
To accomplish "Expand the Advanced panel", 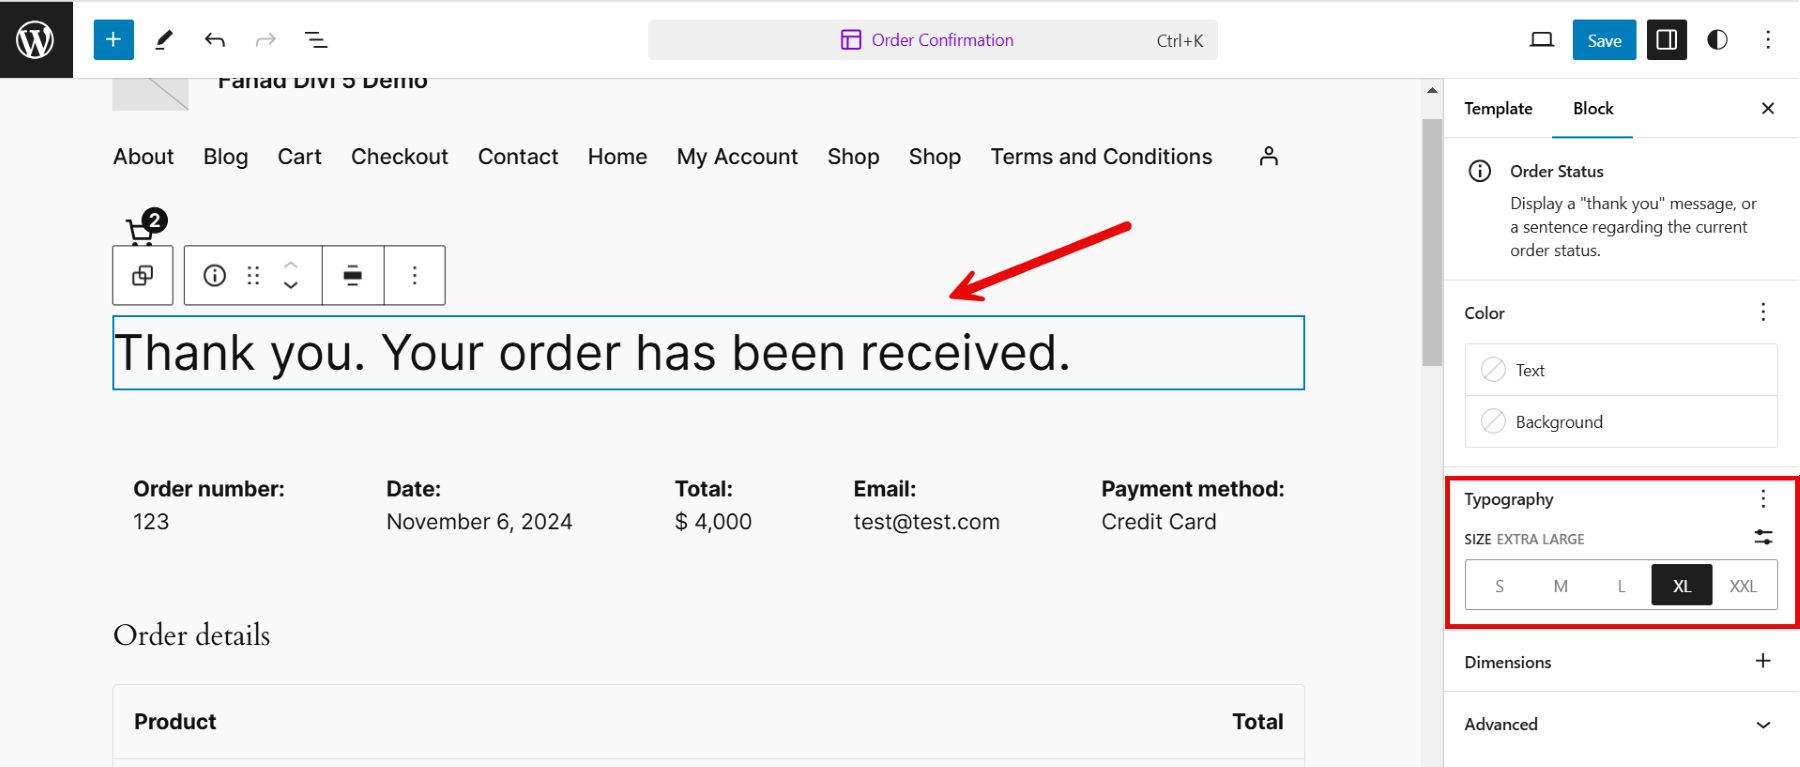I will click(1763, 725).
